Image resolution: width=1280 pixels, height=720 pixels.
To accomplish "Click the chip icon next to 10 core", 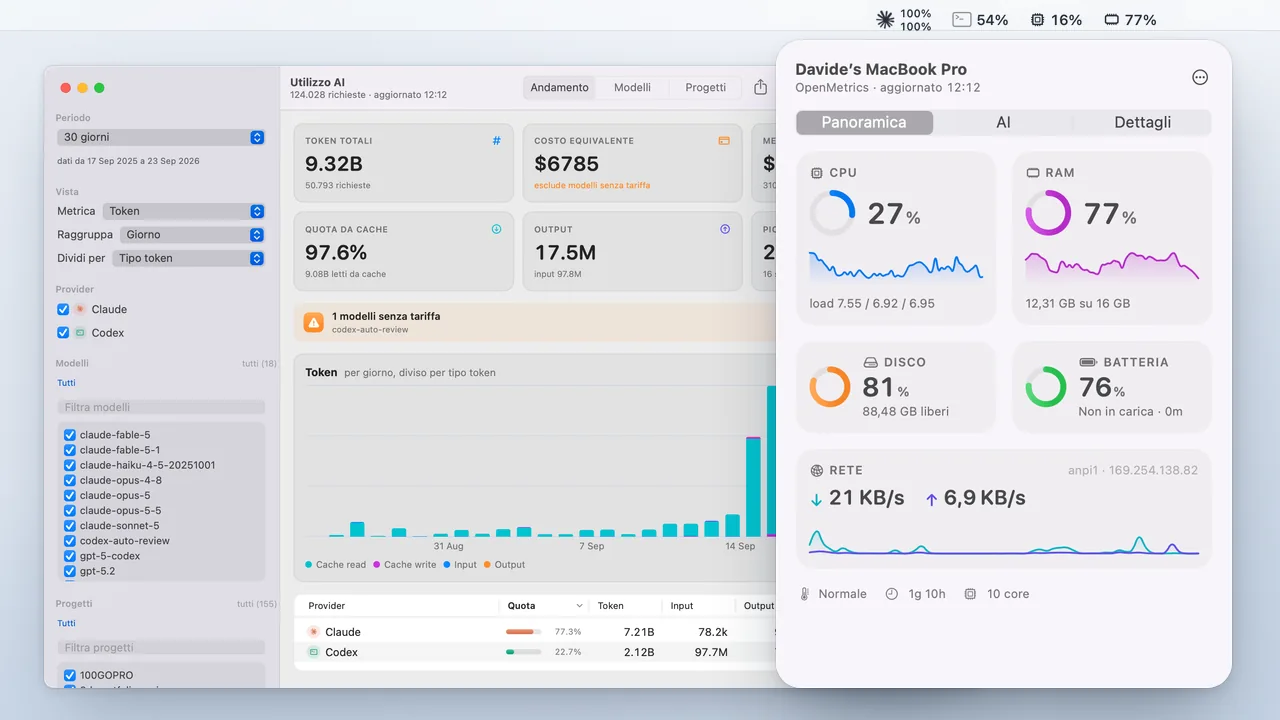I will click(970, 594).
